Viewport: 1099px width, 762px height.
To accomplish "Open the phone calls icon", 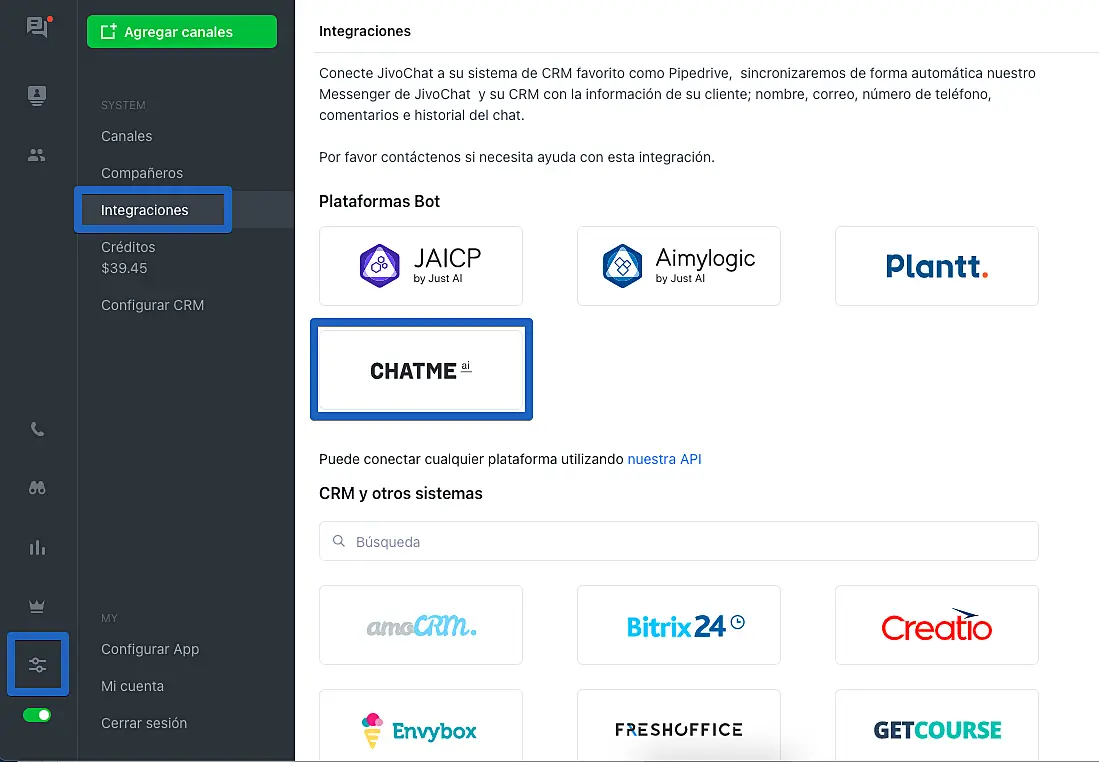I will pos(37,430).
